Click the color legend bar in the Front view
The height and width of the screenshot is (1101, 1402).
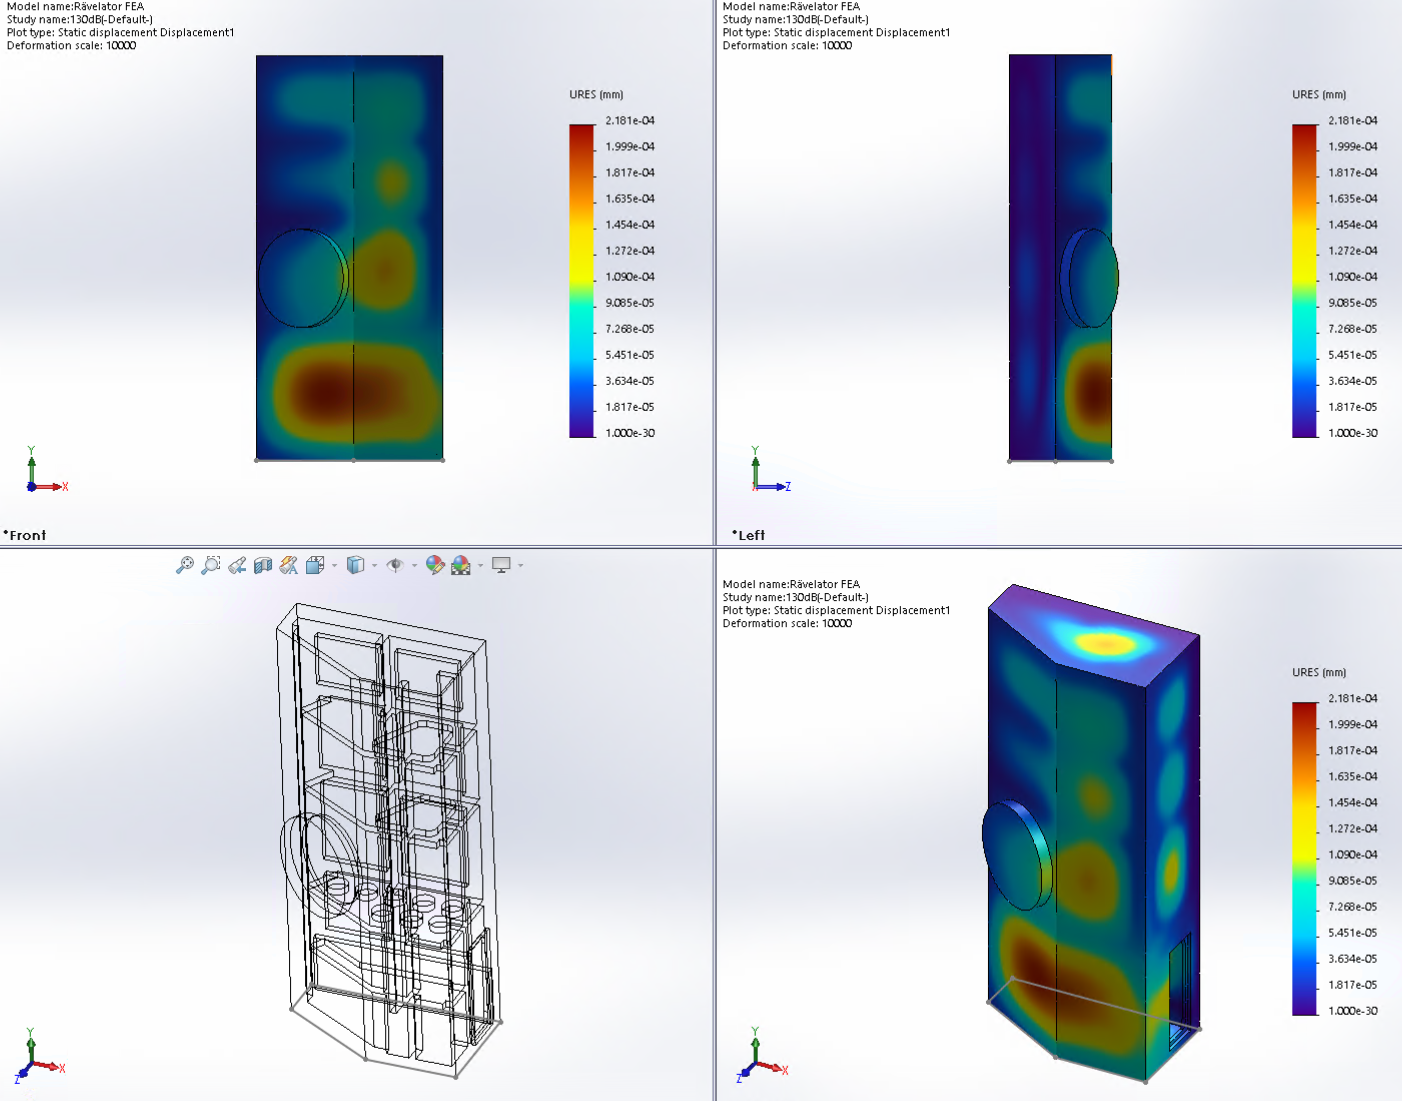581,280
